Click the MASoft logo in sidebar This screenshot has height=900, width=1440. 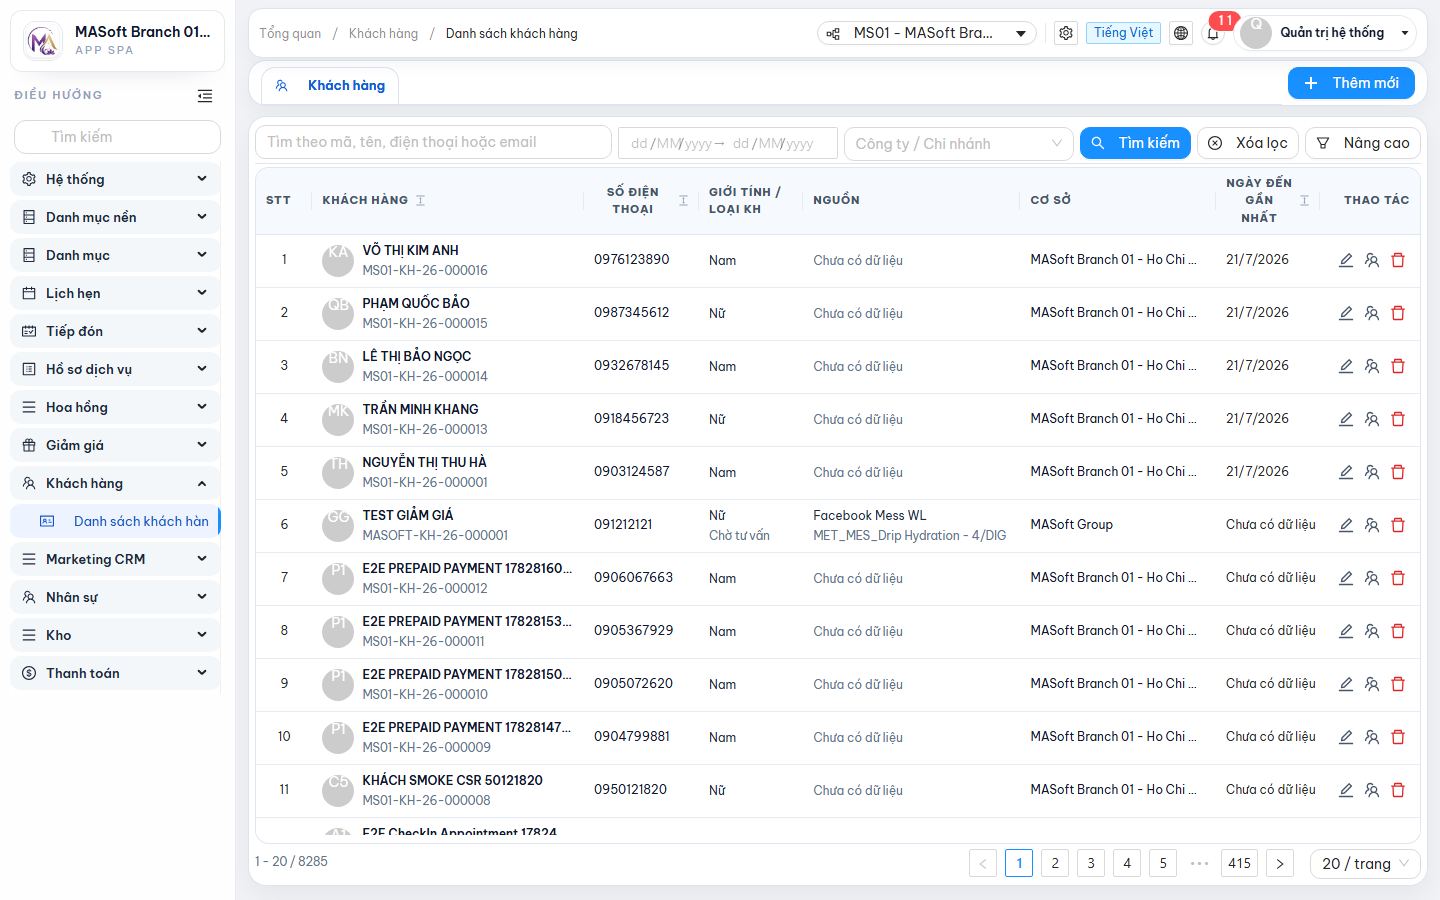pos(42,41)
